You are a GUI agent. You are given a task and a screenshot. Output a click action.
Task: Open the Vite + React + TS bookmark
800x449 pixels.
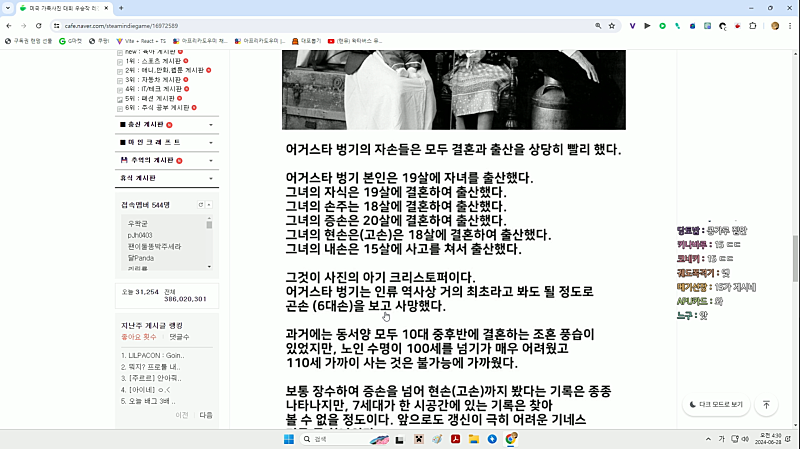tap(141, 41)
